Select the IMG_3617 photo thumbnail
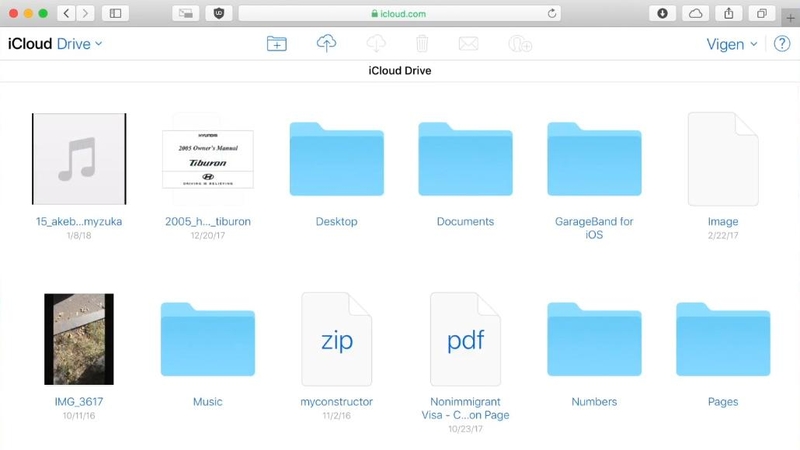Viewport: 800px width, 450px height. coord(79,339)
